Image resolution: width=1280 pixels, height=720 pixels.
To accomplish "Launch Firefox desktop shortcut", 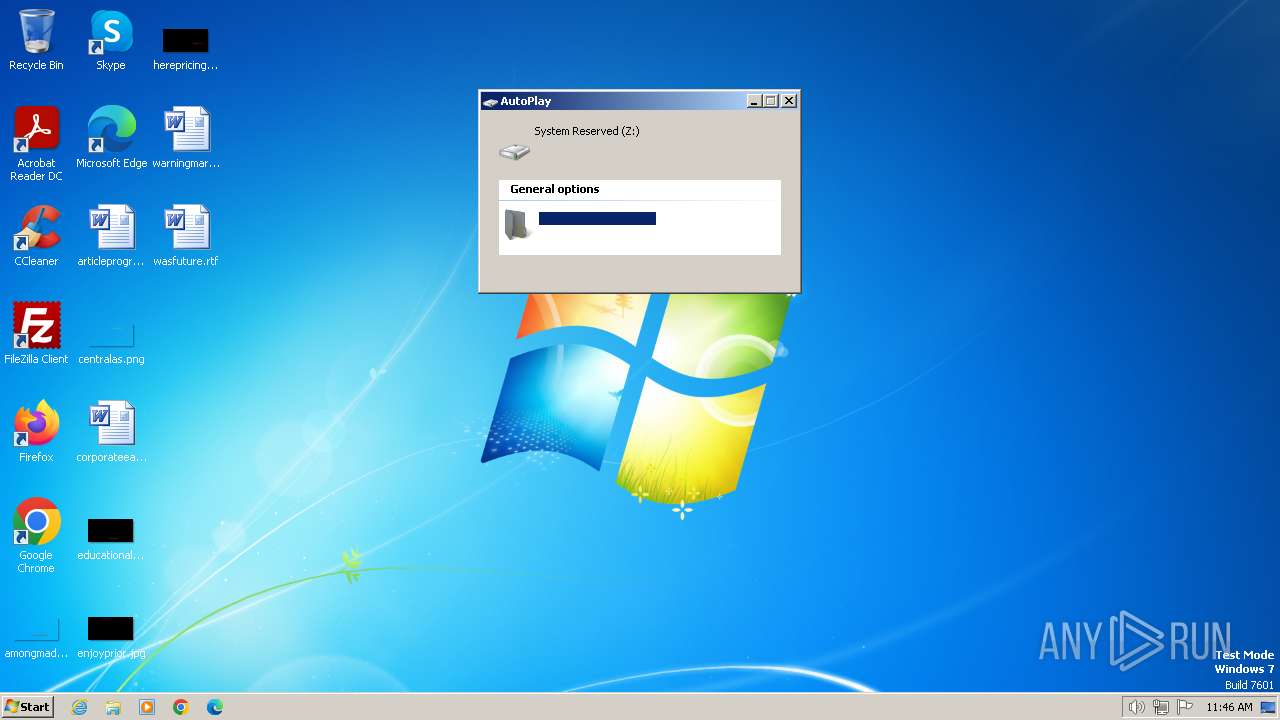I will 36,432.
